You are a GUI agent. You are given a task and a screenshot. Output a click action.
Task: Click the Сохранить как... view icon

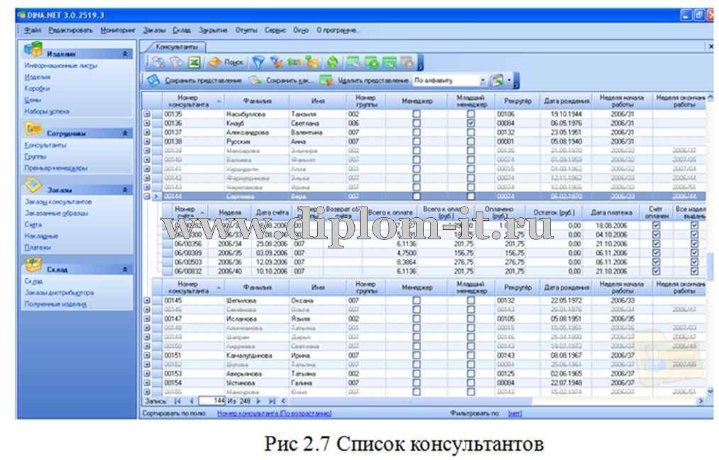pyautogui.click(x=255, y=80)
